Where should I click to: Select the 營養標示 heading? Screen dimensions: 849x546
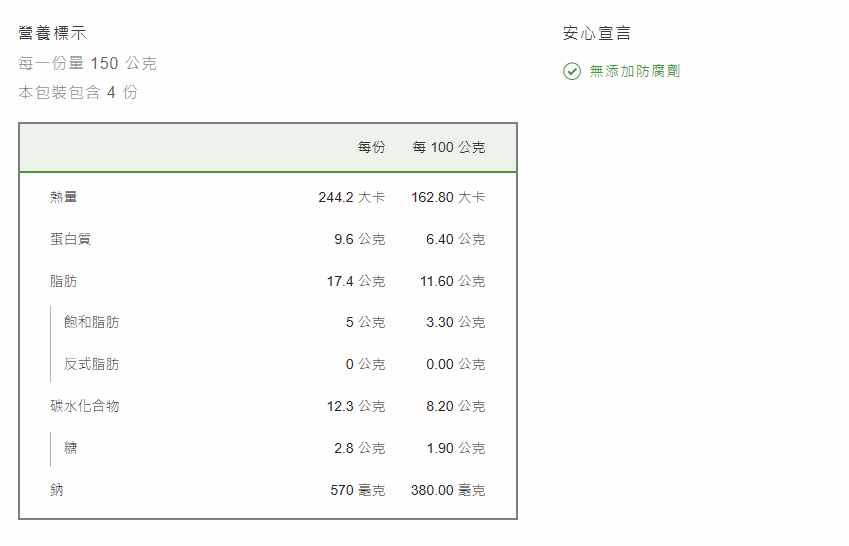52,33
